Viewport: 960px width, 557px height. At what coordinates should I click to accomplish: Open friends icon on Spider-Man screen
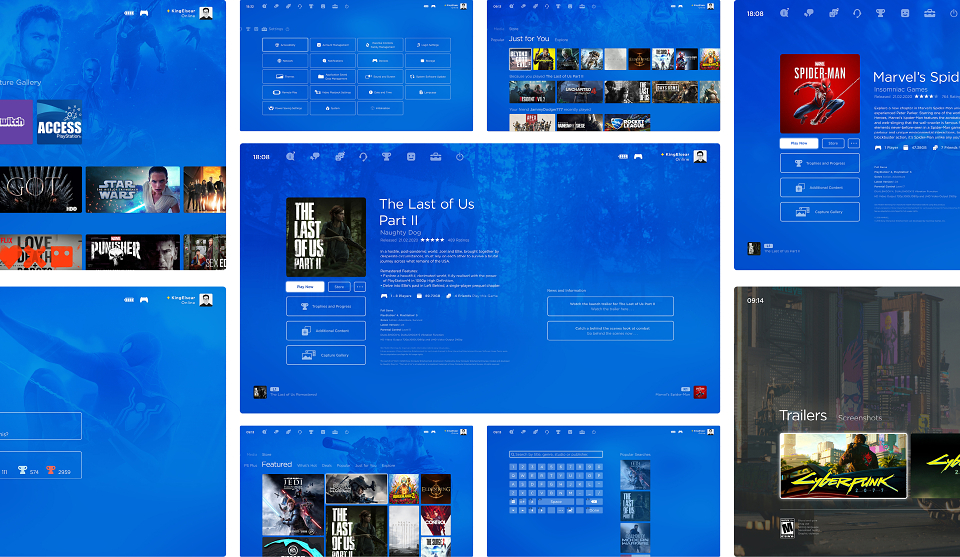[x=833, y=13]
